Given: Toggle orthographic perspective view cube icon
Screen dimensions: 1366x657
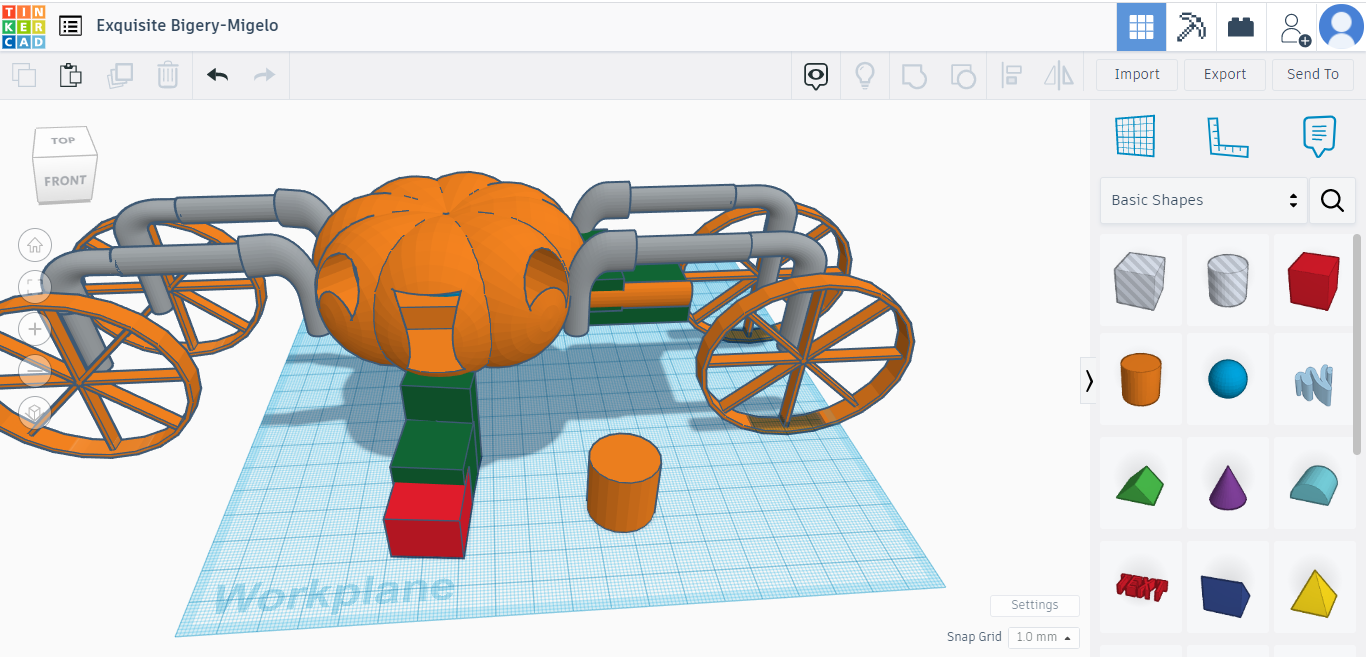Looking at the screenshot, I should coord(35,412).
